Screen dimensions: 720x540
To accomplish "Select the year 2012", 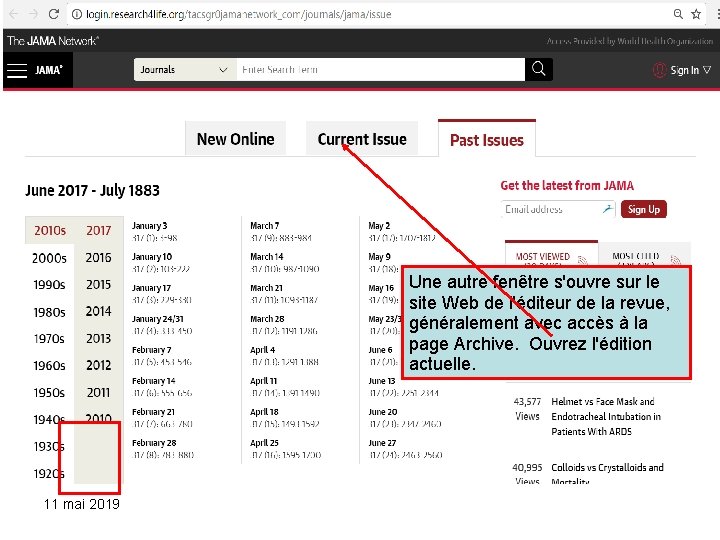I will (x=99, y=366).
